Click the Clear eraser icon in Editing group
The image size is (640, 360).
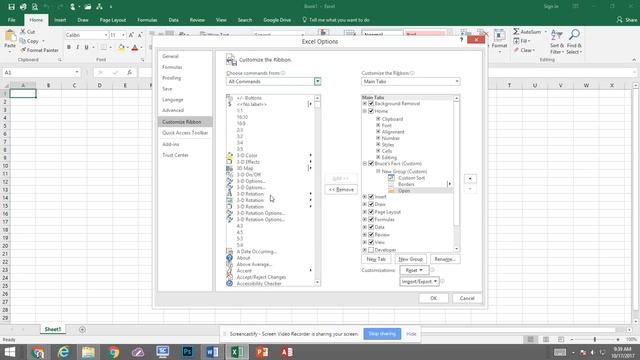[516, 50]
